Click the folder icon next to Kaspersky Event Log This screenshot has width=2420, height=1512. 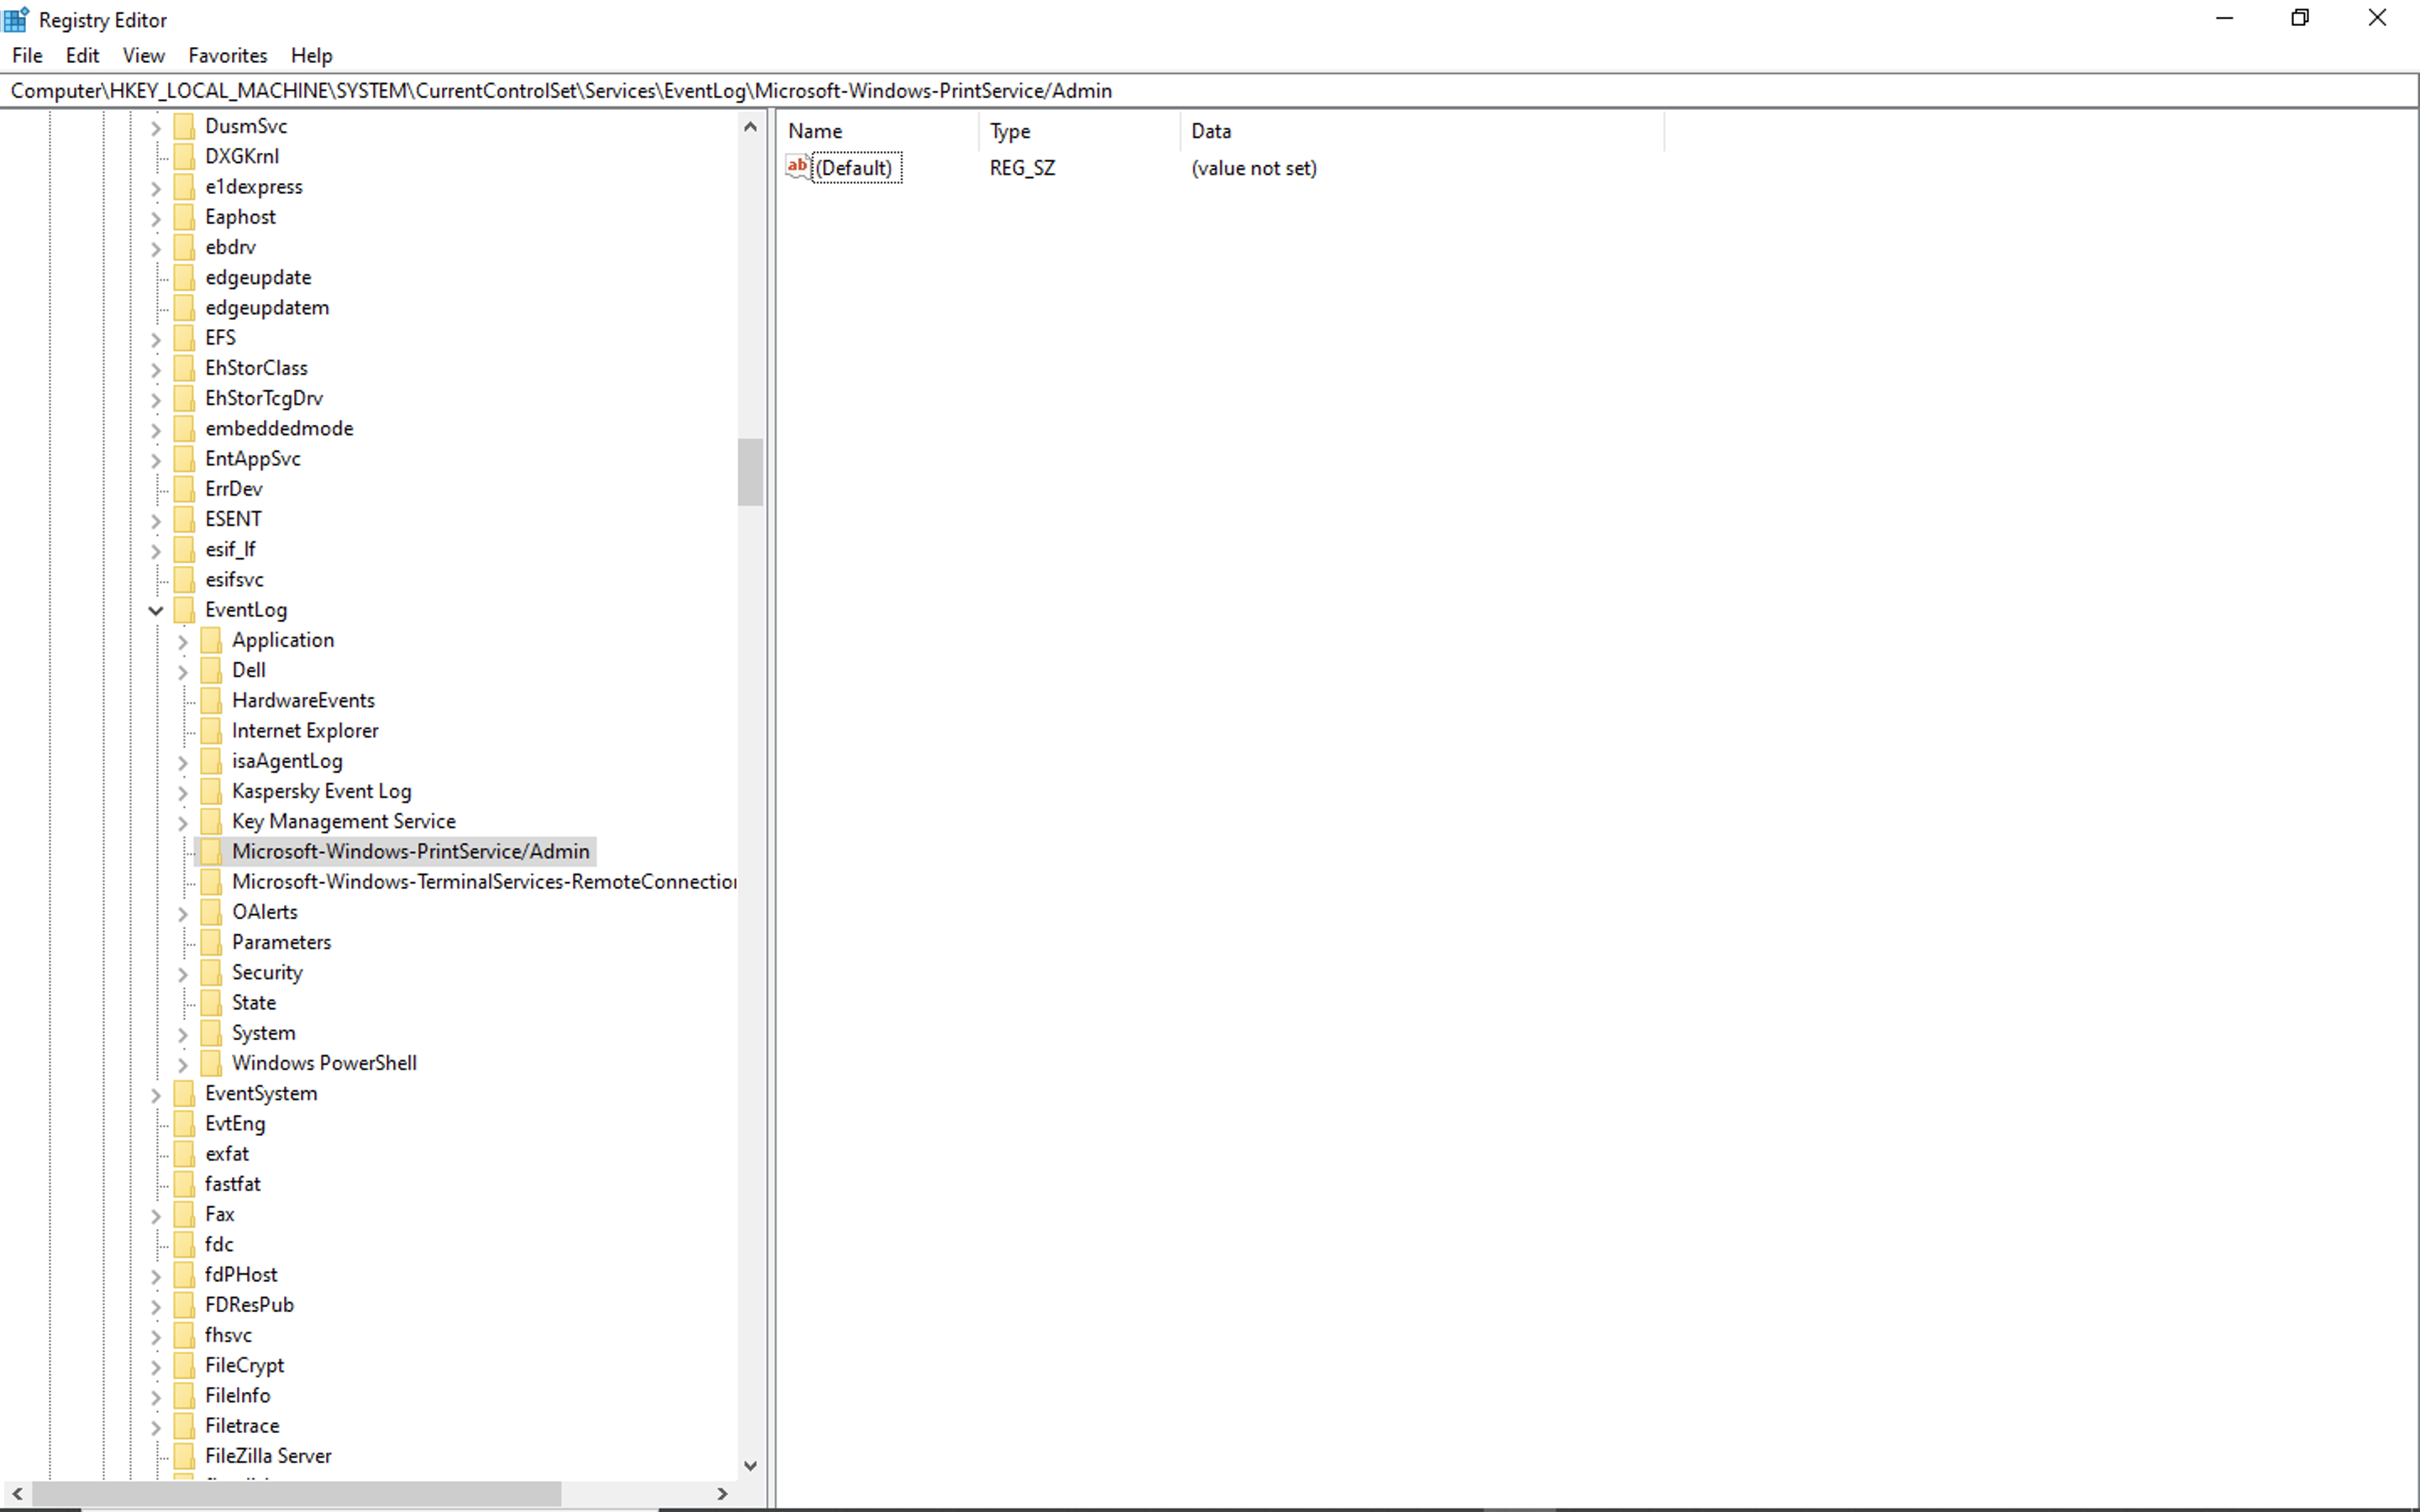[x=211, y=791]
